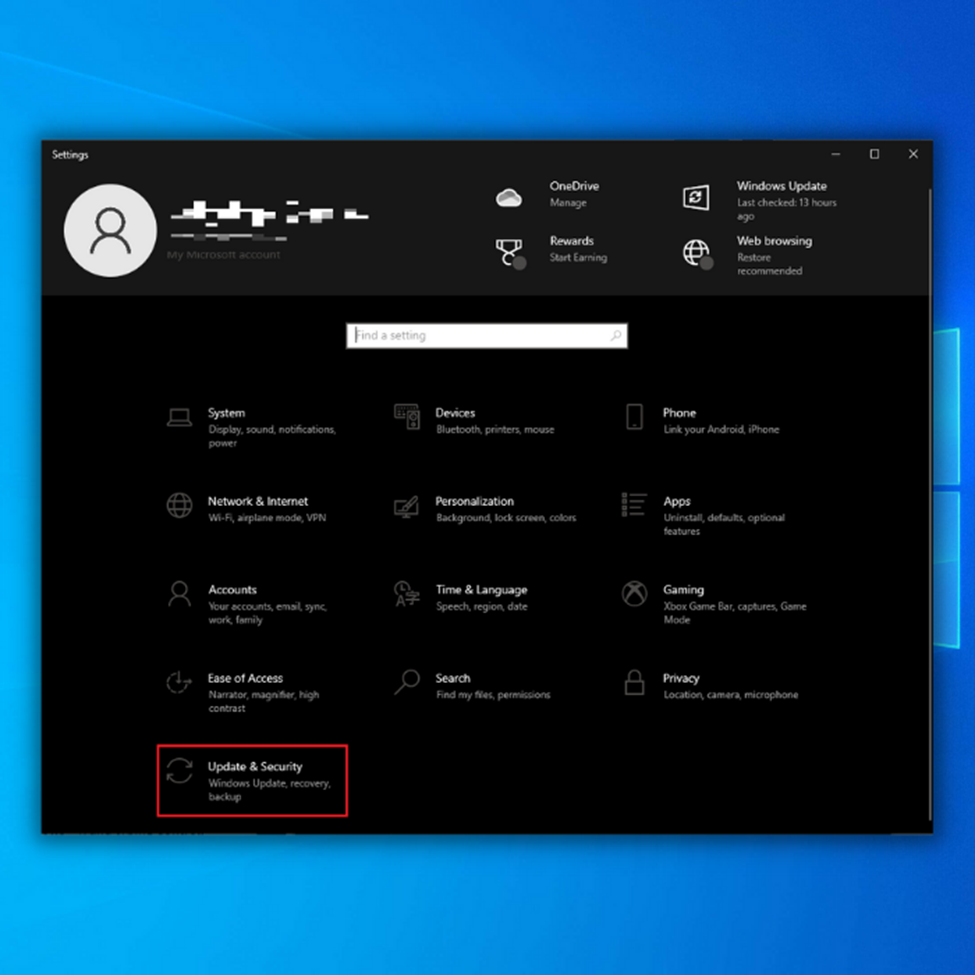
Task: Click 'Your accounts, email, sync' description
Action: tap(267, 612)
